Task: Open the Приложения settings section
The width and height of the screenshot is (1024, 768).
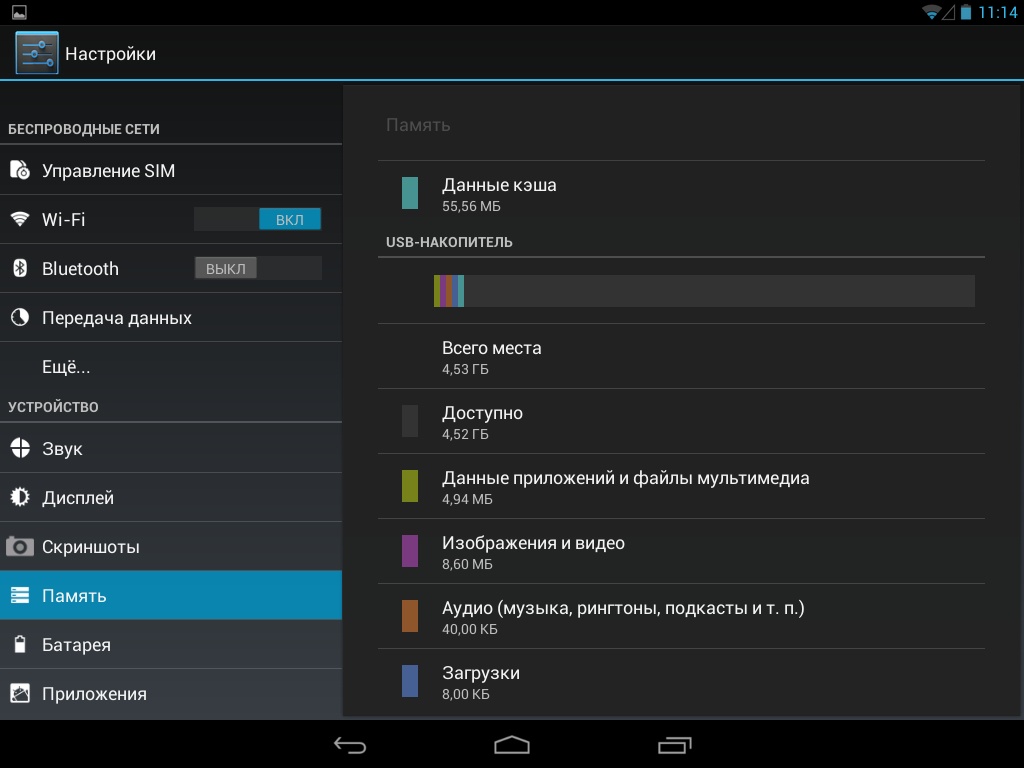Action: [170, 694]
